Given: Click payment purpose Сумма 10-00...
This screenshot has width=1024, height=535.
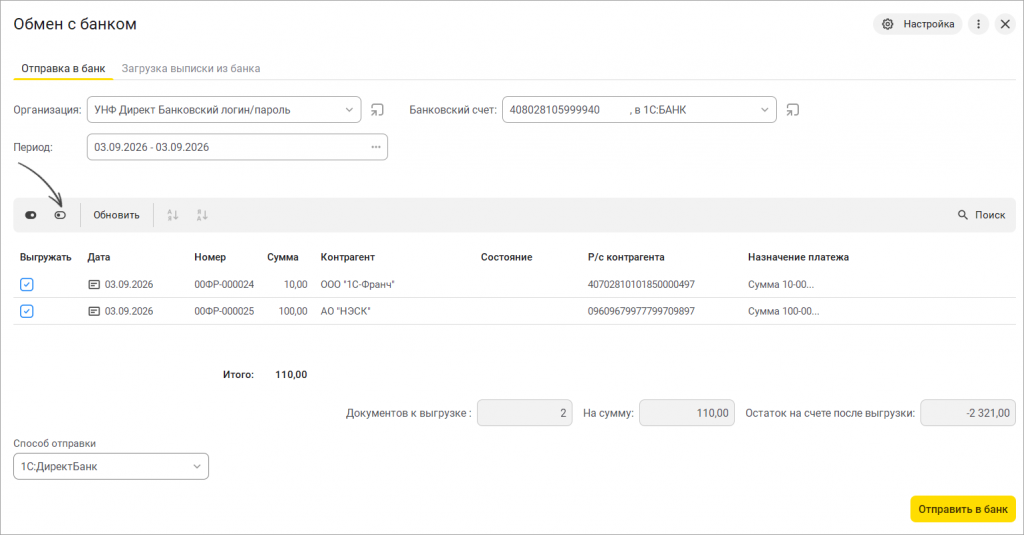Looking at the screenshot, I should coord(780,285).
